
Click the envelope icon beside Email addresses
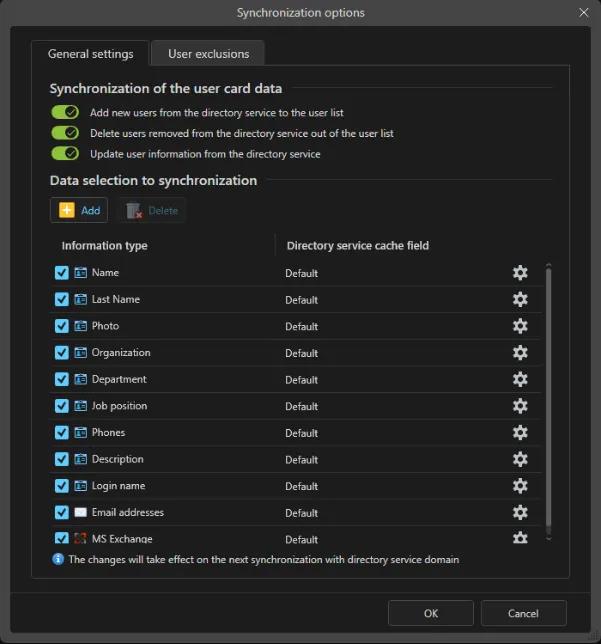[81, 513]
